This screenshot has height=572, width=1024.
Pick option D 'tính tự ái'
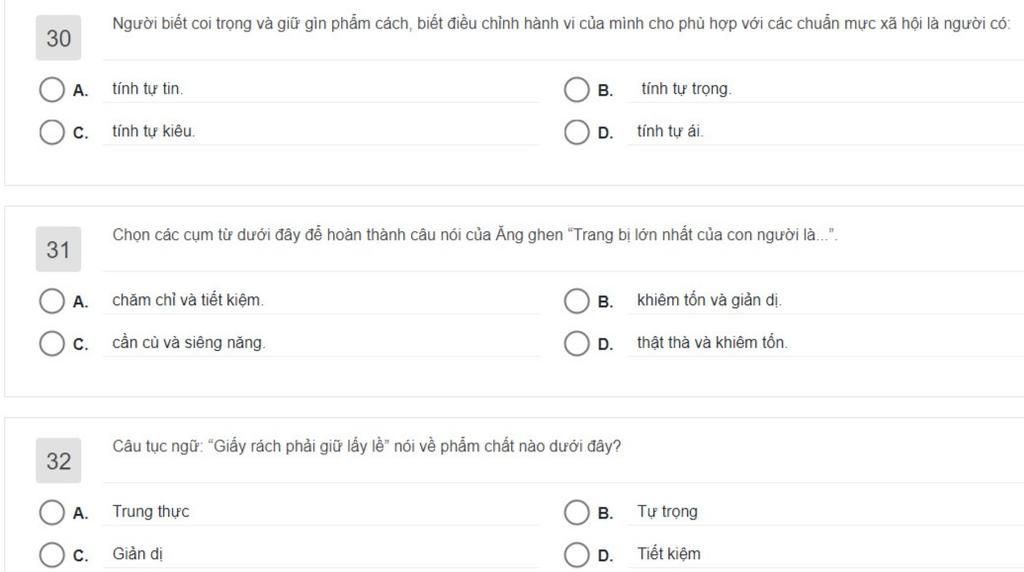[577, 132]
